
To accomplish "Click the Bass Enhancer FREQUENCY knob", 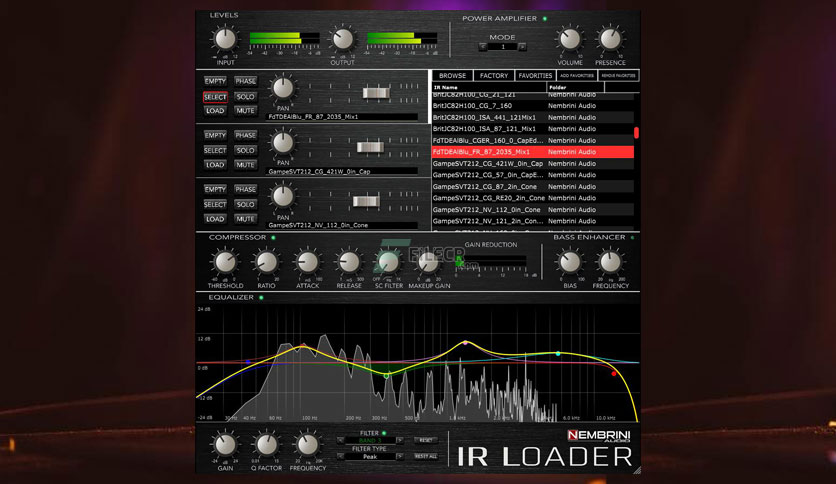I will tap(610, 262).
